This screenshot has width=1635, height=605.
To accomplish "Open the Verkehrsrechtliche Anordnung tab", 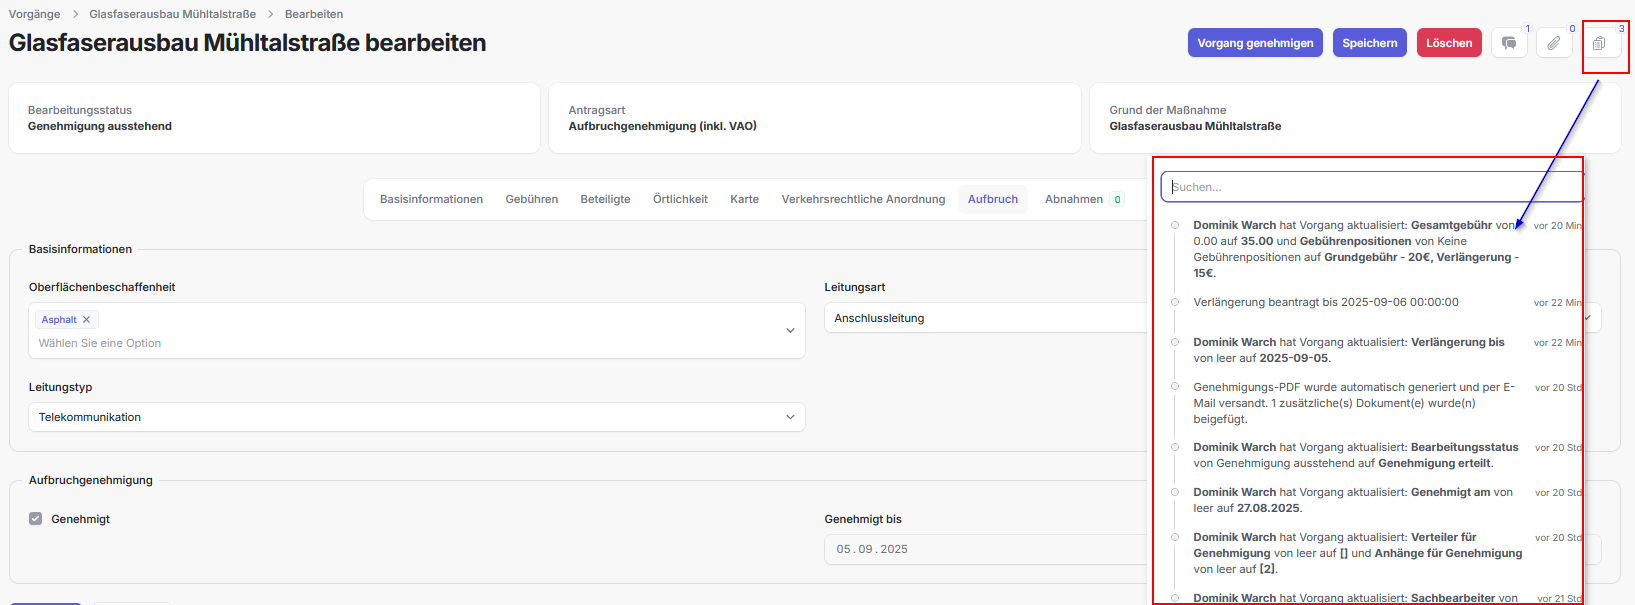I will [863, 199].
